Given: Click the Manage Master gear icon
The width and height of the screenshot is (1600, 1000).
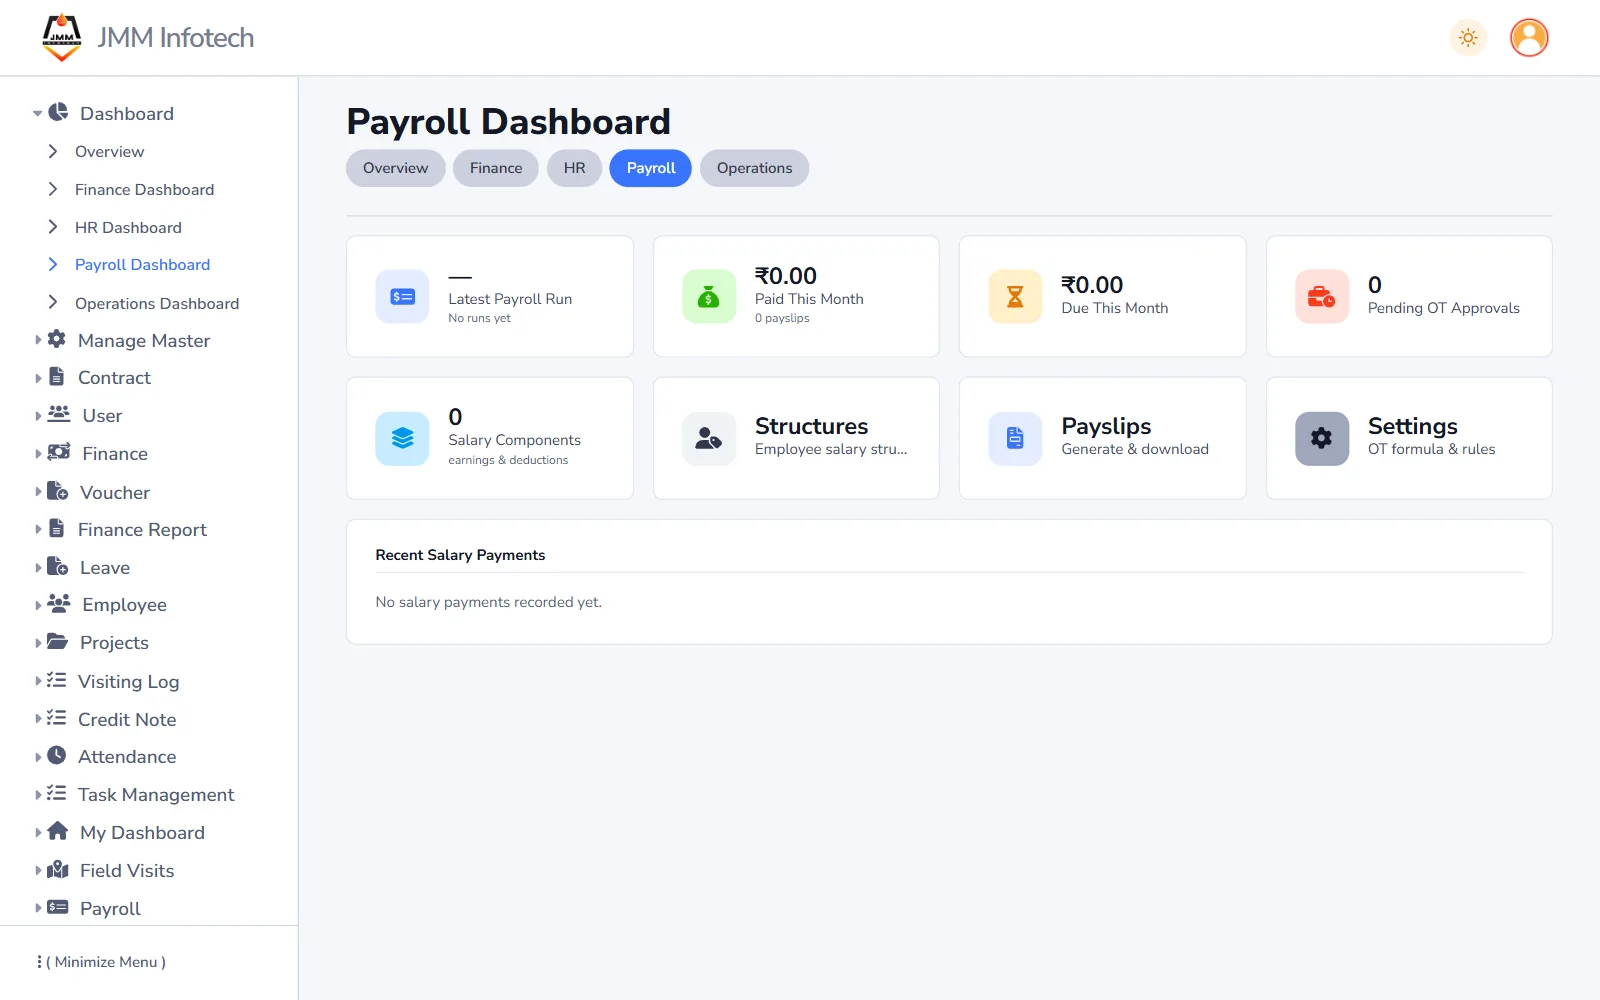Looking at the screenshot, I should click(57, 339).
